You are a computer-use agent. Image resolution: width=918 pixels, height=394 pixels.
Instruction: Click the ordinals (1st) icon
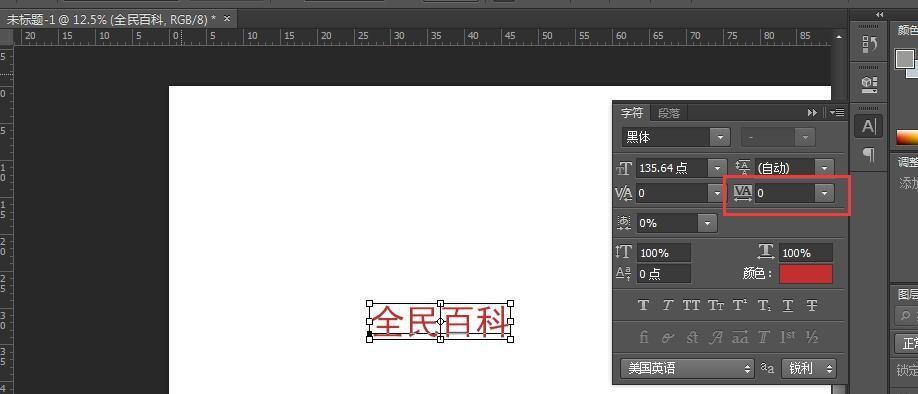coord(787,337)
